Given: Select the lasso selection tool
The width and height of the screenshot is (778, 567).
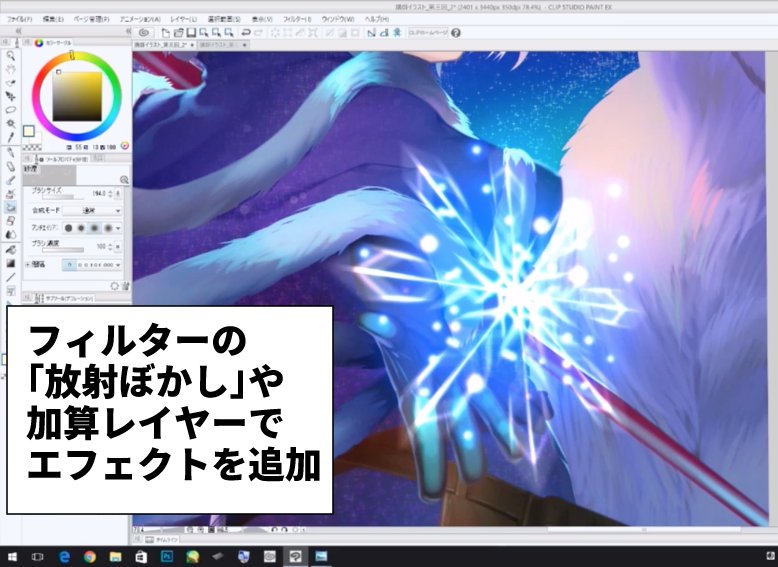Looking at the screenshot, I should point(10,110).
